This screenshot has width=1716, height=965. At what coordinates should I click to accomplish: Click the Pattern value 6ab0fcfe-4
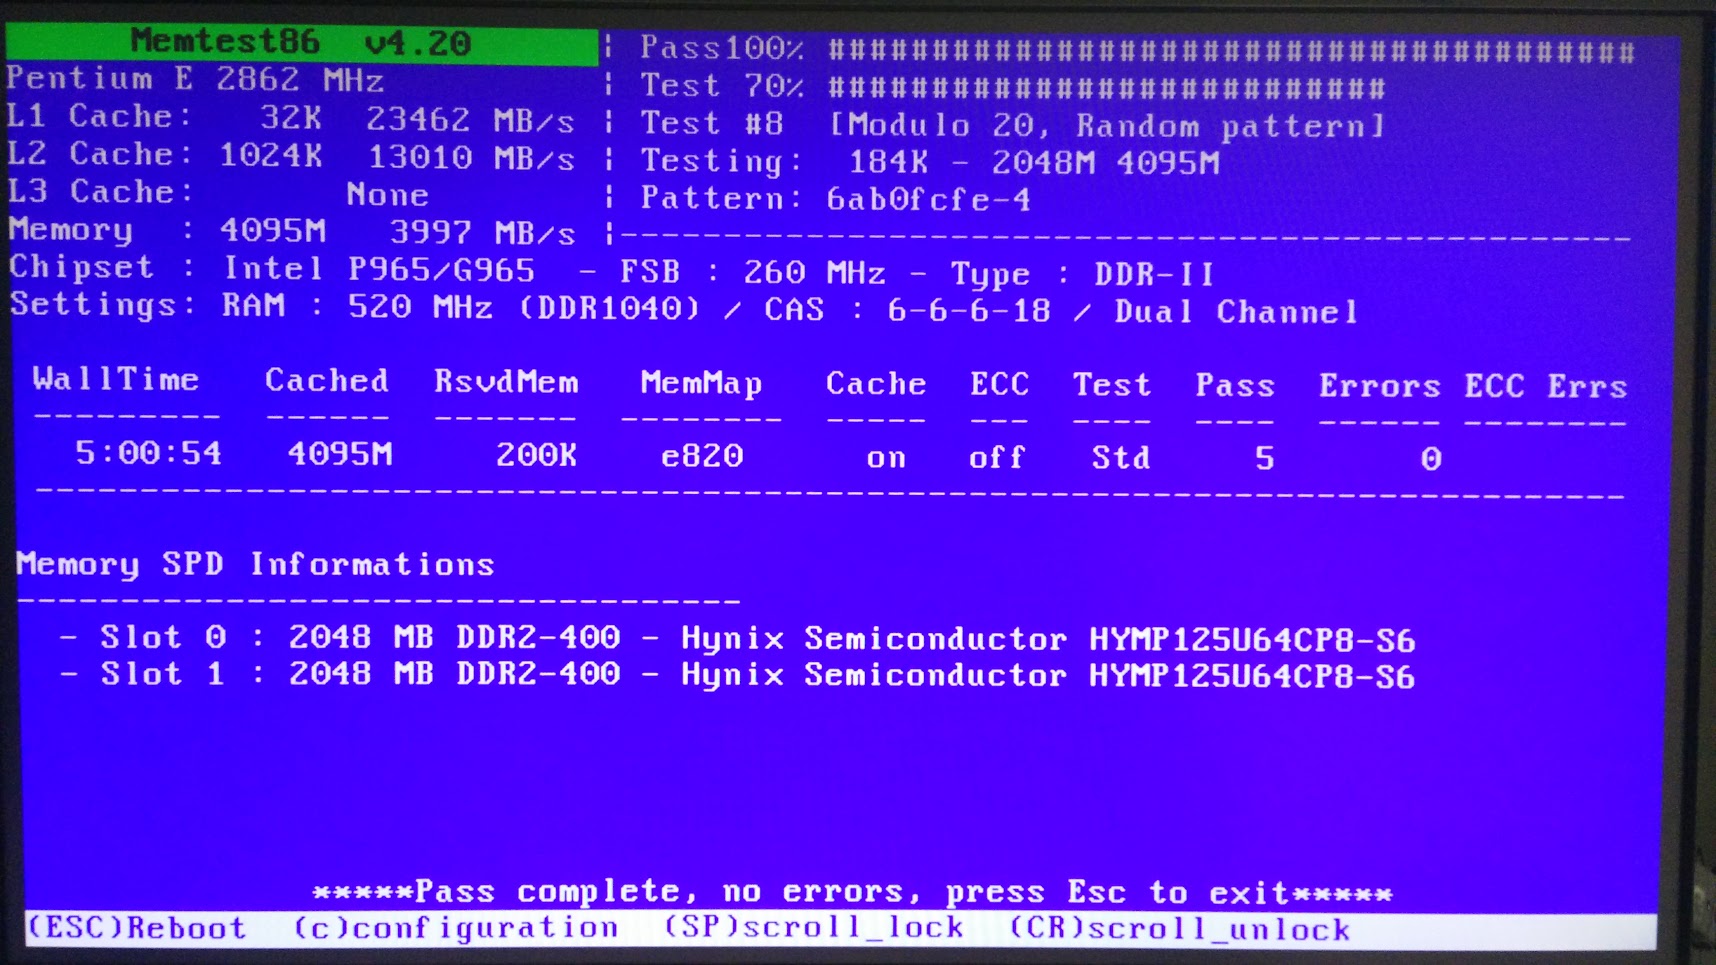tap(928, 199)
